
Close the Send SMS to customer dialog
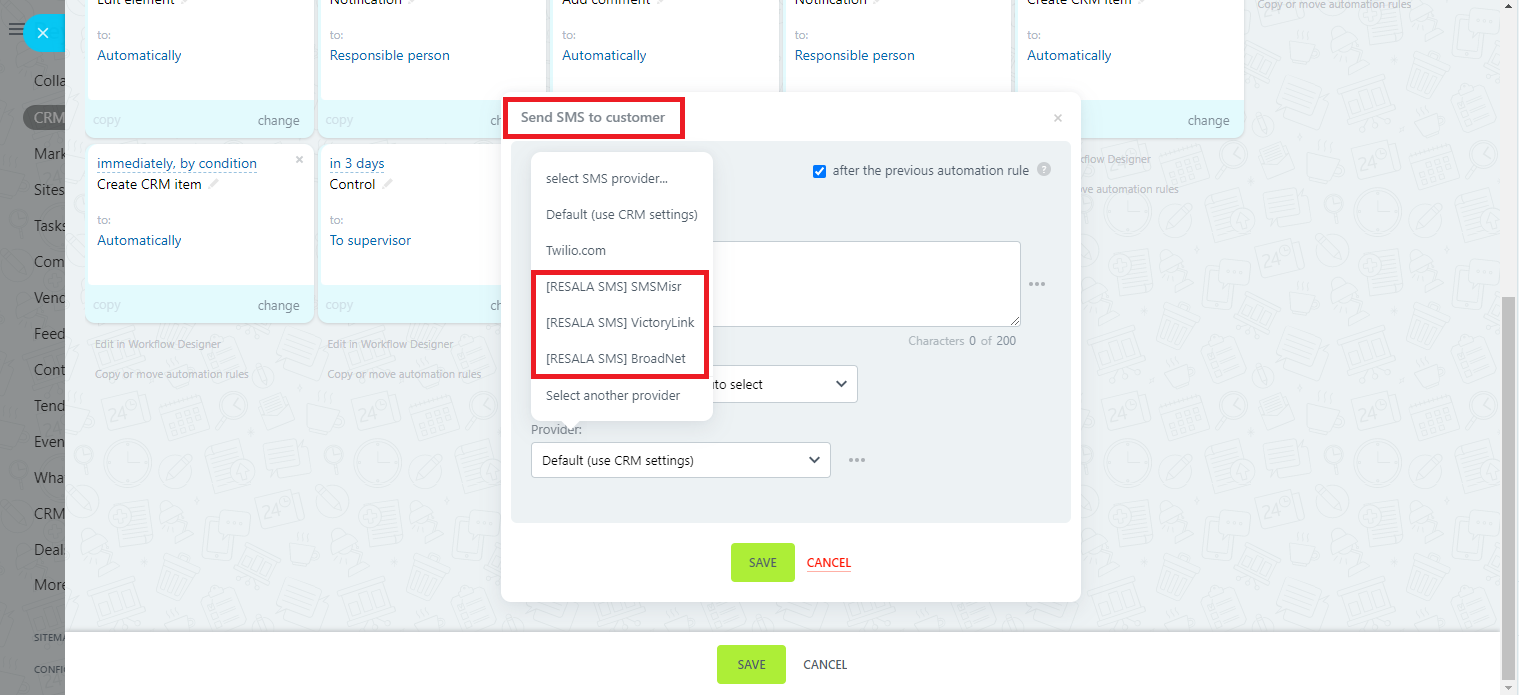pos(1057,118)
